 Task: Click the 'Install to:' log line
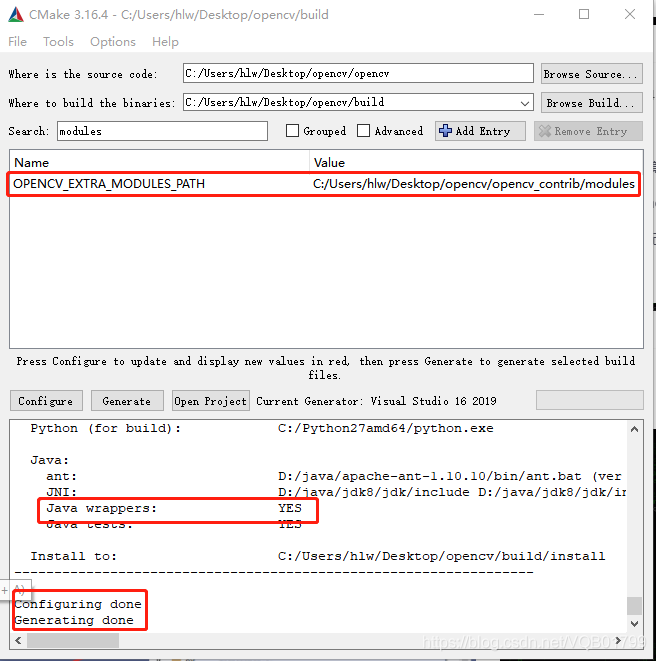point(318,556)
